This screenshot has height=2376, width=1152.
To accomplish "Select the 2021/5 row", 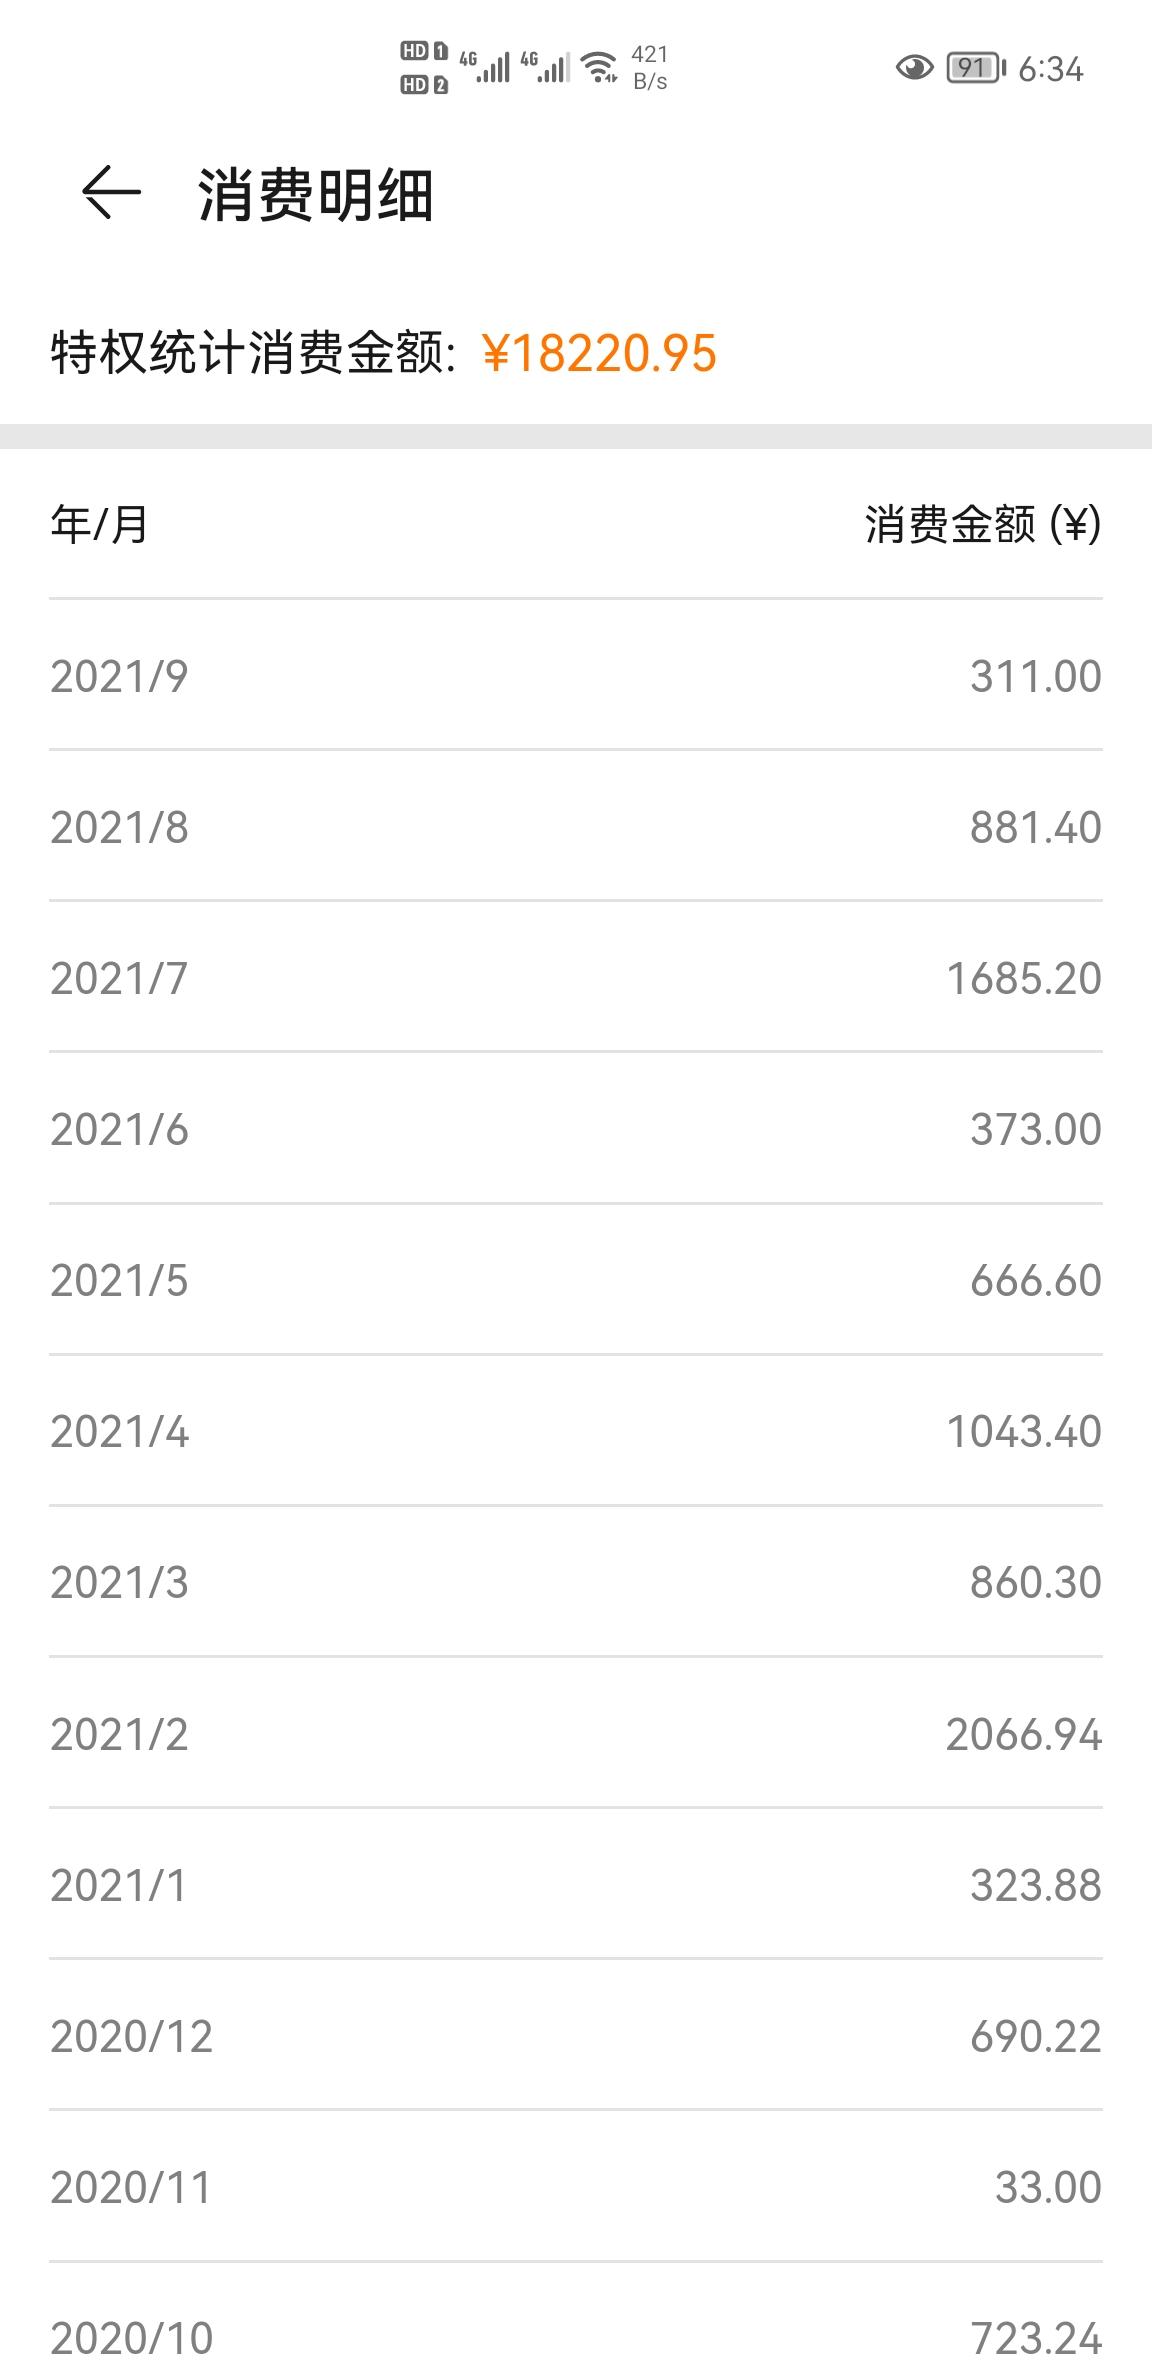I will click(x=576, y=1281).
